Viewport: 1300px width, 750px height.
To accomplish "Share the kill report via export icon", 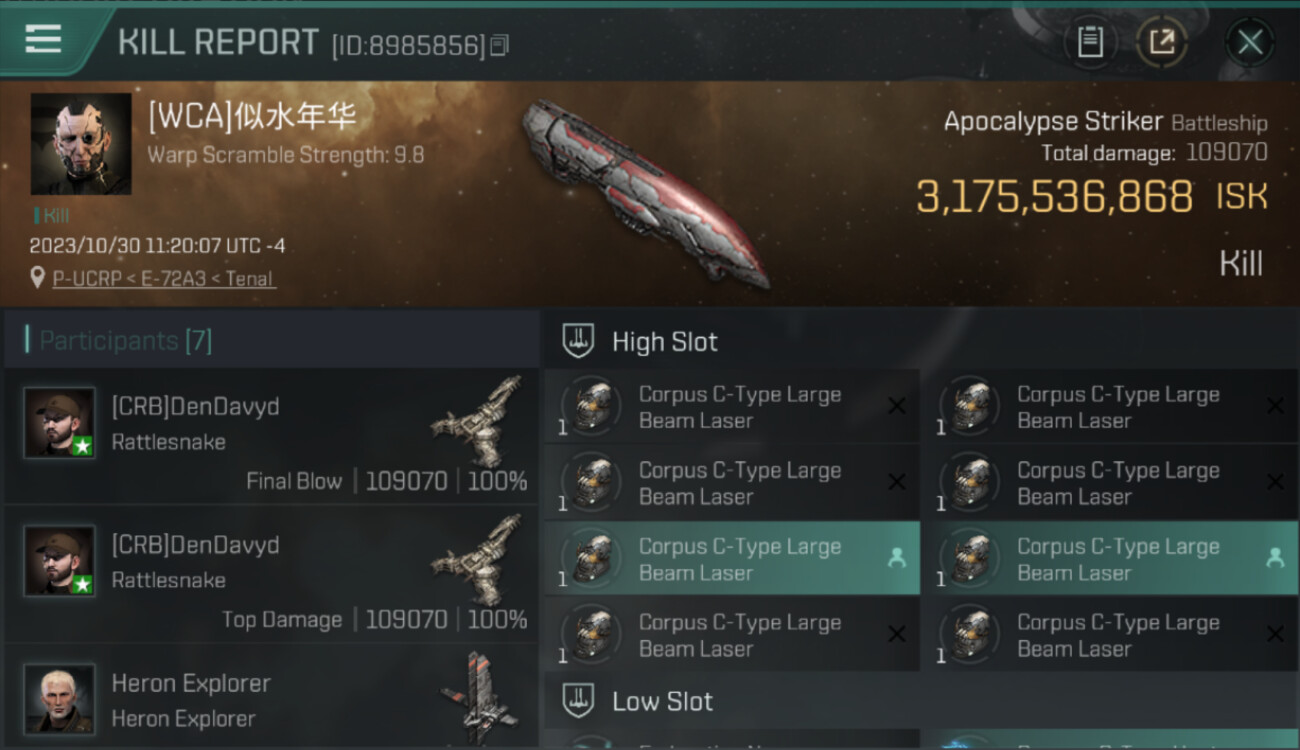I will pos(1162,42).
